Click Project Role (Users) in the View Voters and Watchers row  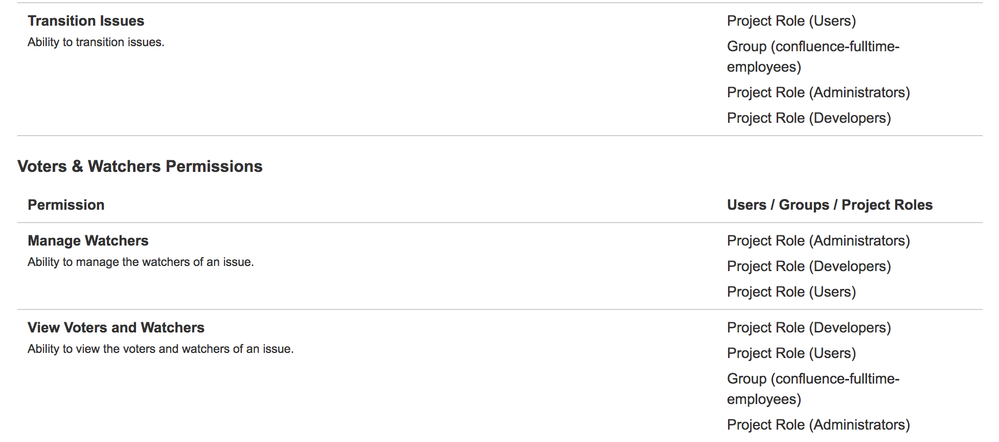tap(791, 353)
